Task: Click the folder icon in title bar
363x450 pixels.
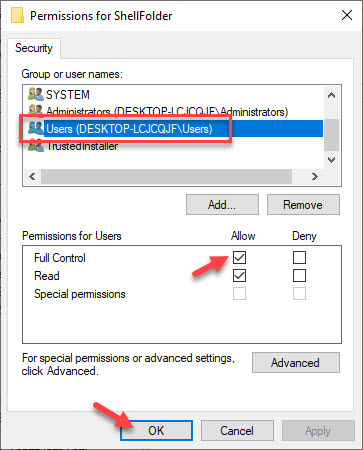Action: click(x=17, y=15)
